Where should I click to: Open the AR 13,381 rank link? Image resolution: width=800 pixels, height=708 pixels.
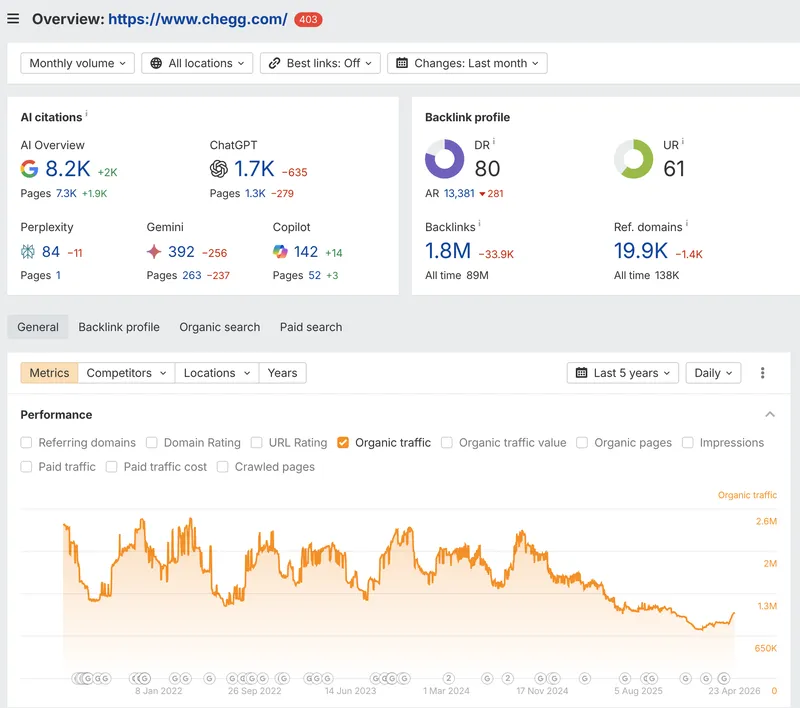[x=459, y=193]
